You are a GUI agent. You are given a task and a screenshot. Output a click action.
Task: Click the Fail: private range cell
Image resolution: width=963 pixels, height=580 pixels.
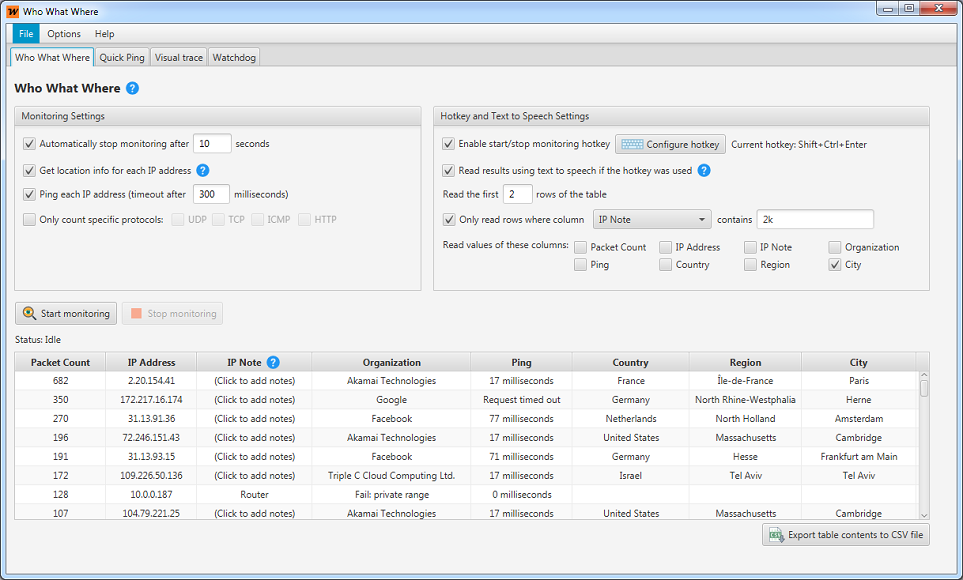point(391,495)
